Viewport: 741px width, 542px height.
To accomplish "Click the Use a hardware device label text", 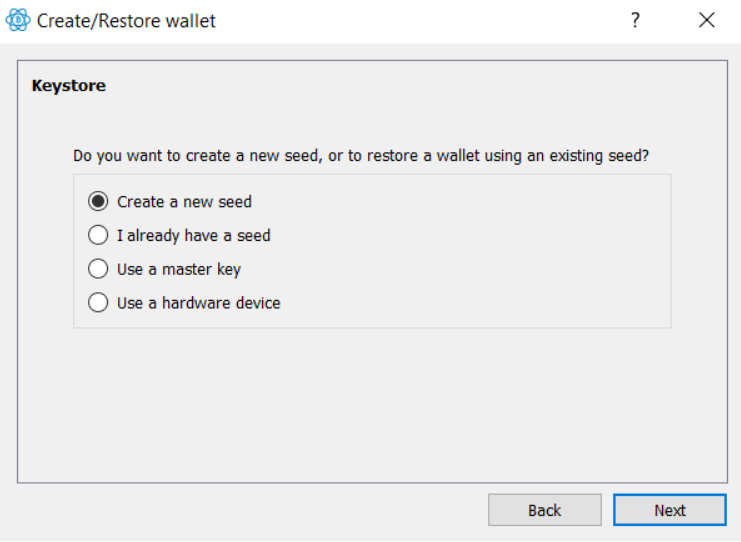I will 198,303.
